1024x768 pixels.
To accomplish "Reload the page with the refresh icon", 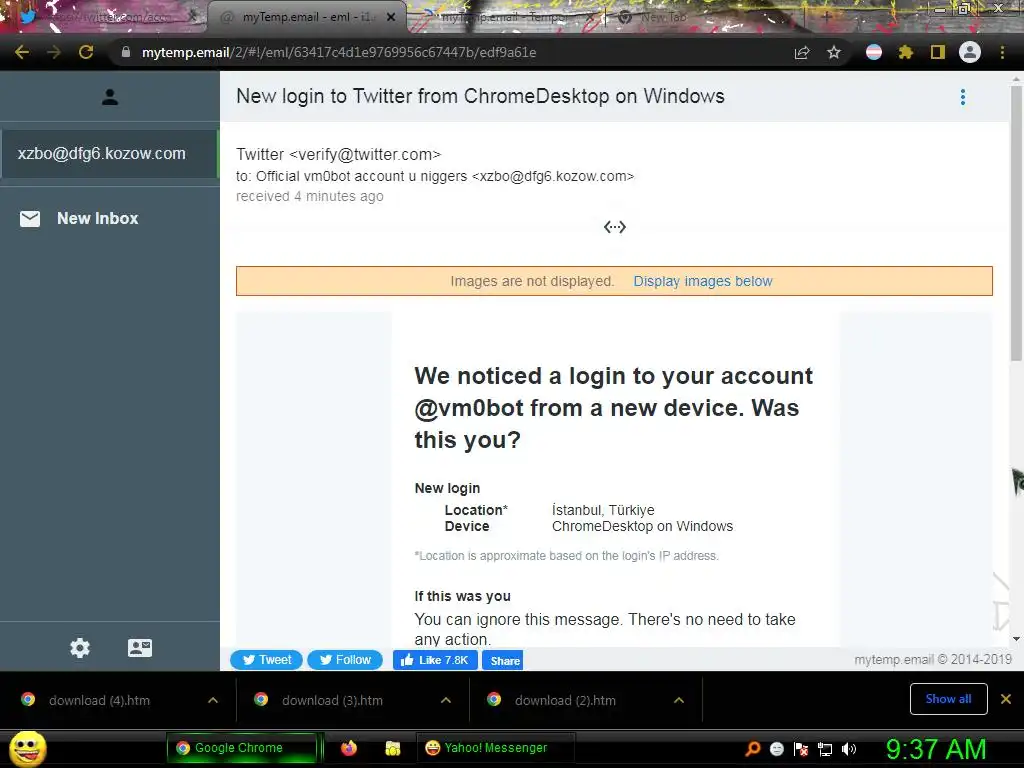I will (x=86, y=52).
